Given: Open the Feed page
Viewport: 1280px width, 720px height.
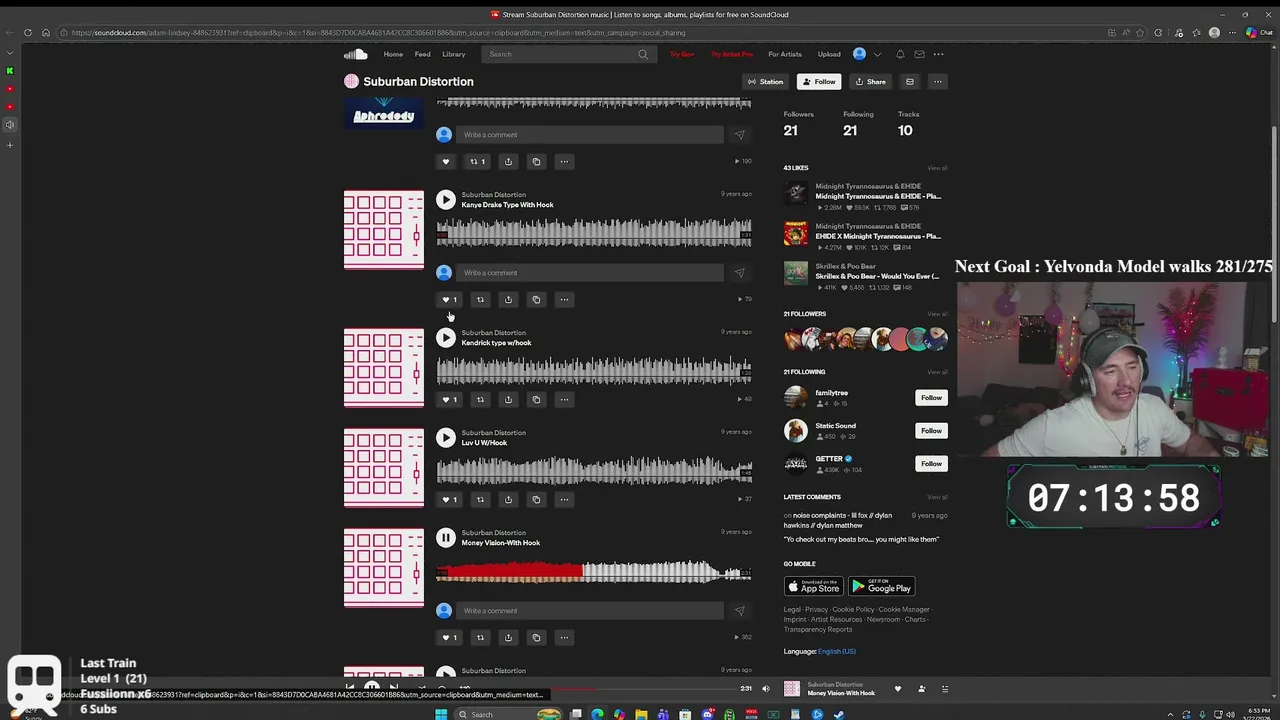Looking at the screenshot, I should tap(422, 54).
